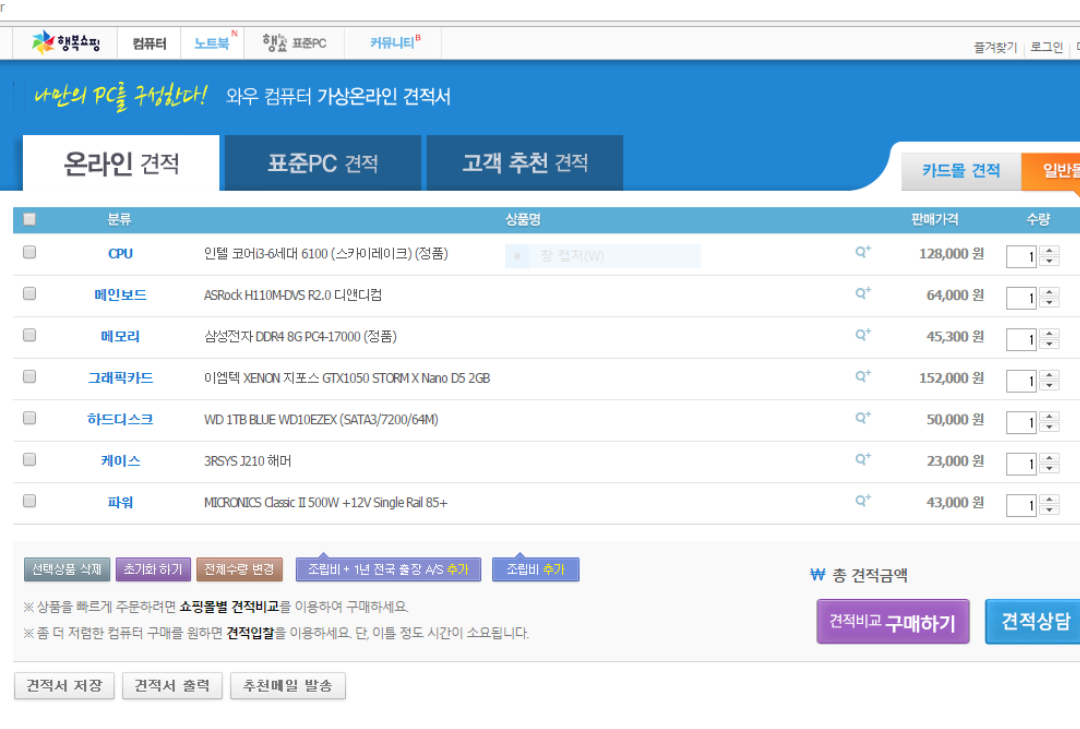
Task: Increase CPU quantity with the up arrow
Action: tap(1049, 252)
